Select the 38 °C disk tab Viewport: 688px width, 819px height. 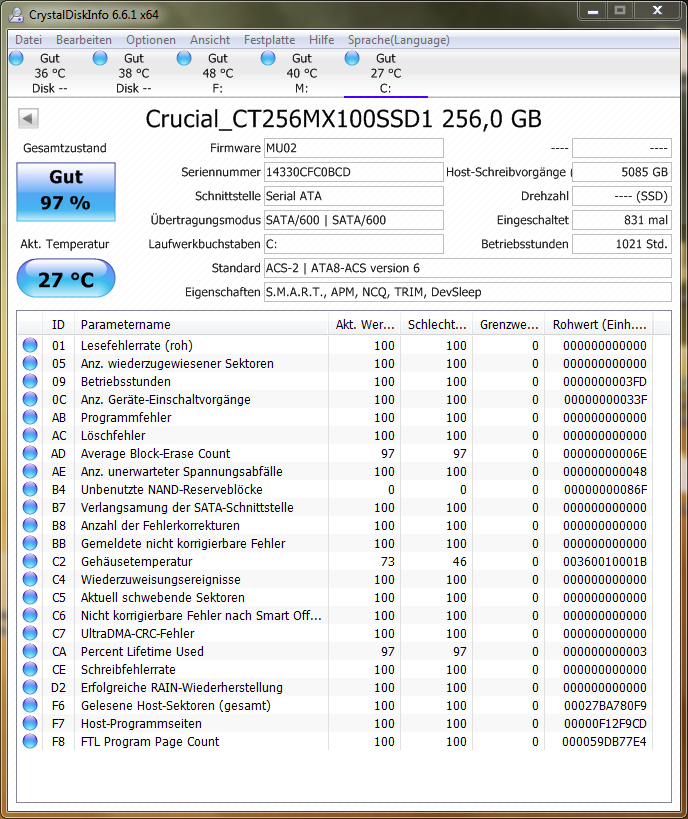coord(134,73)
